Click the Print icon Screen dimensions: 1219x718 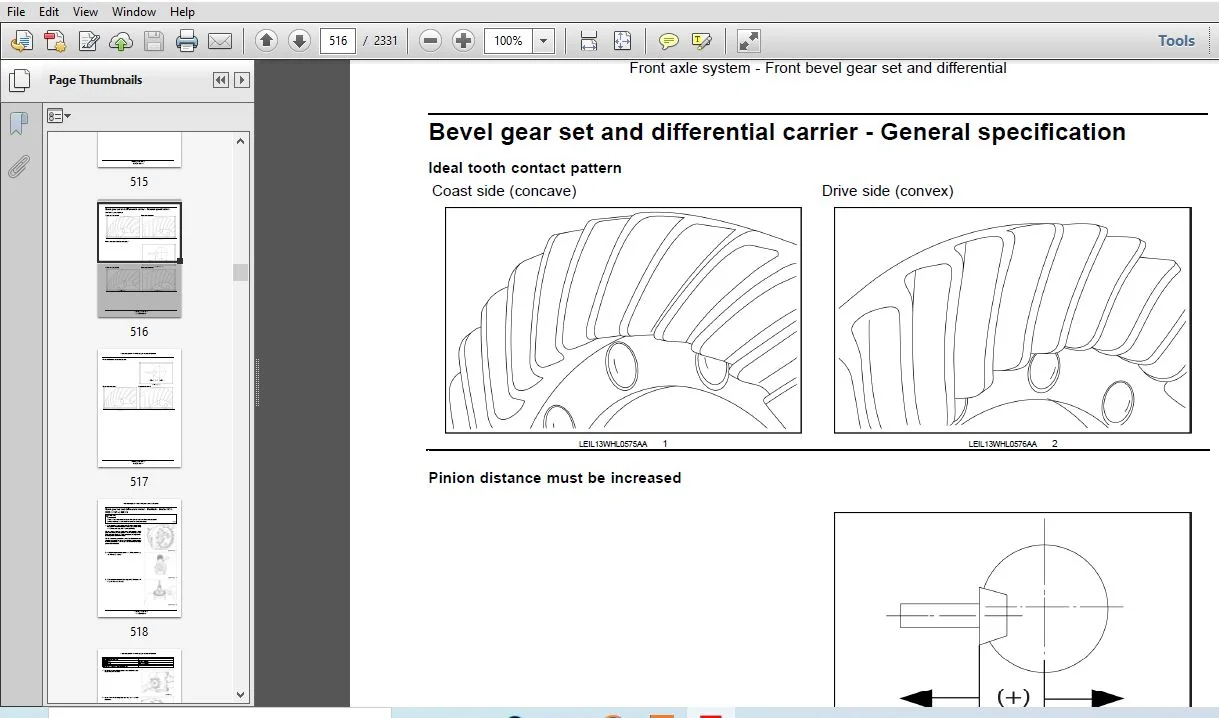click(187, 41)
